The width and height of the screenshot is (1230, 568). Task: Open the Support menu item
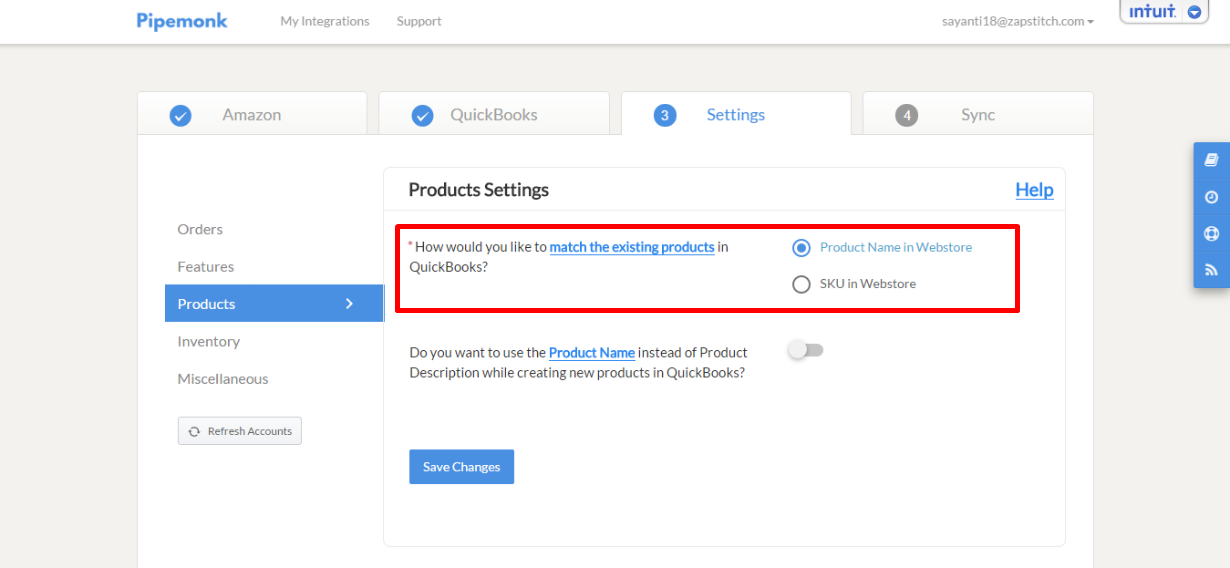(x=419, y=21)
